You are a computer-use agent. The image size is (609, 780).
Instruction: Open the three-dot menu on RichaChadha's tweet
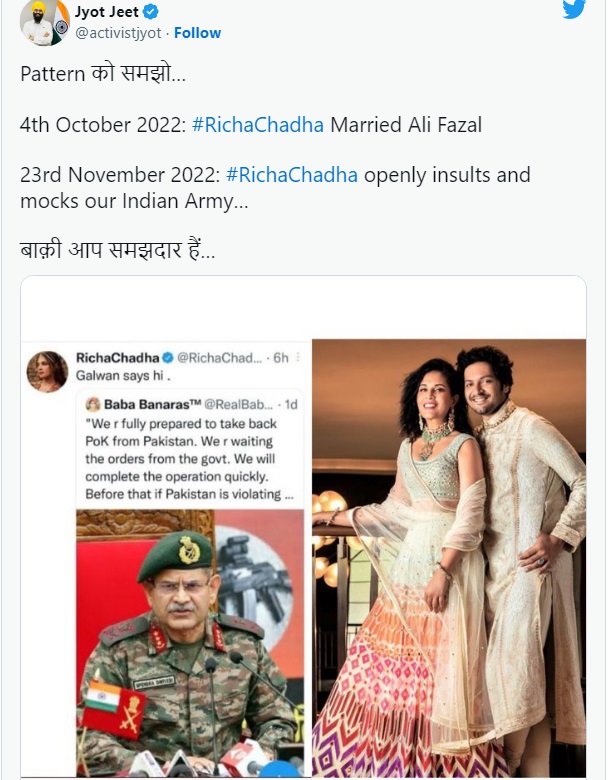[x=298, y=357]
